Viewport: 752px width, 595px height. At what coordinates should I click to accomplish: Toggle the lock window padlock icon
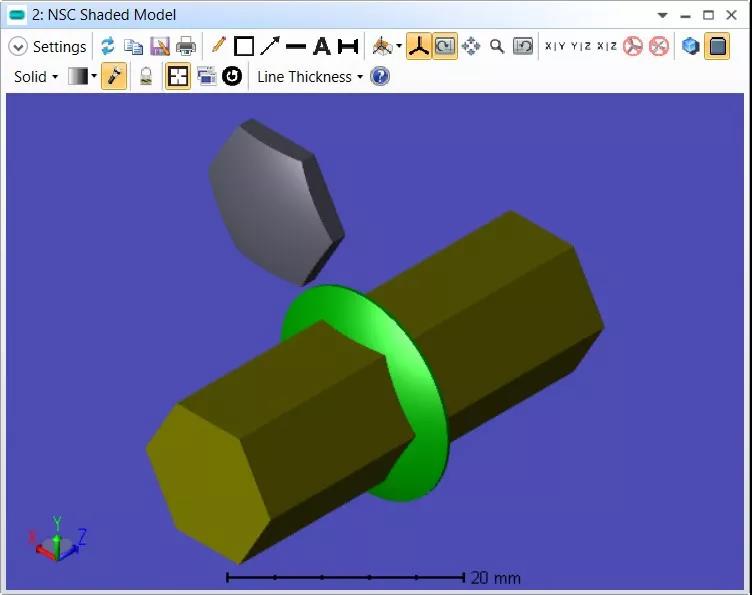146,76
